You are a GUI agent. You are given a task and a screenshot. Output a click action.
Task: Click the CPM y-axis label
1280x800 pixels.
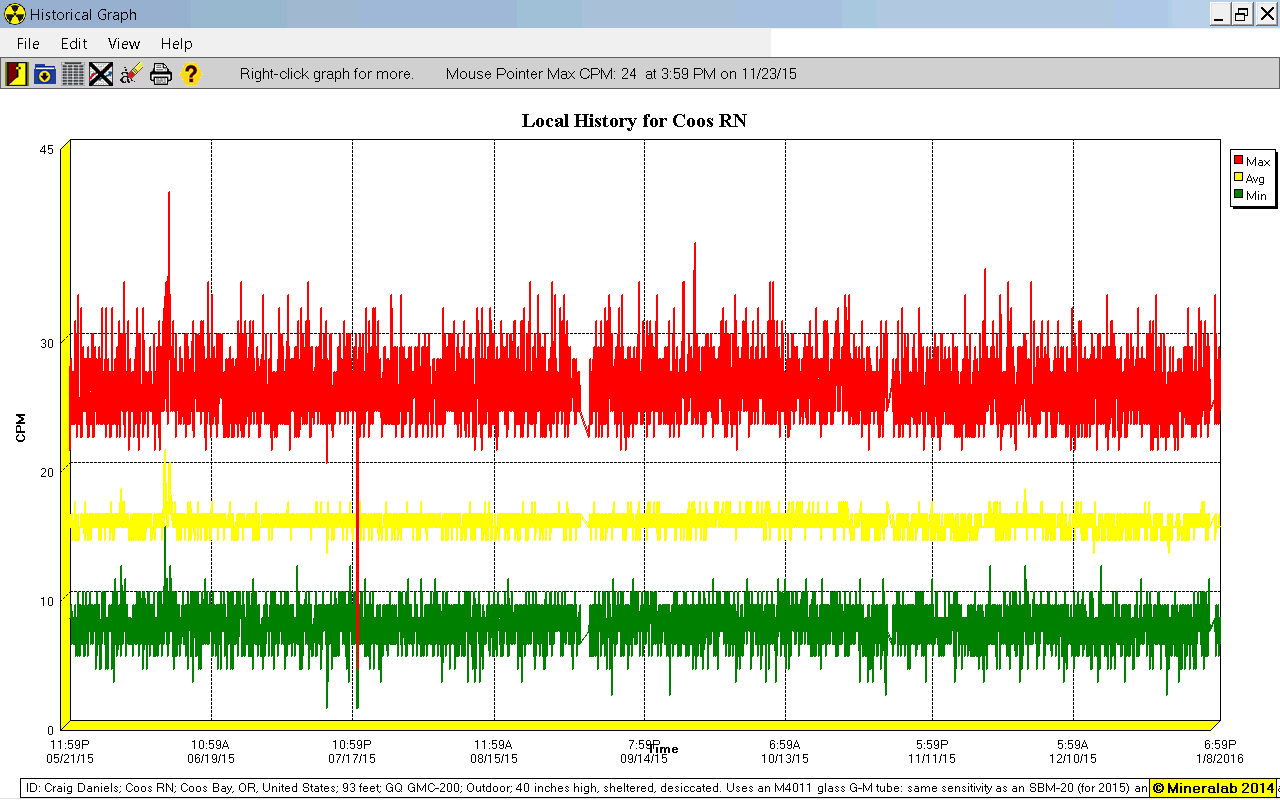point(20,427)
